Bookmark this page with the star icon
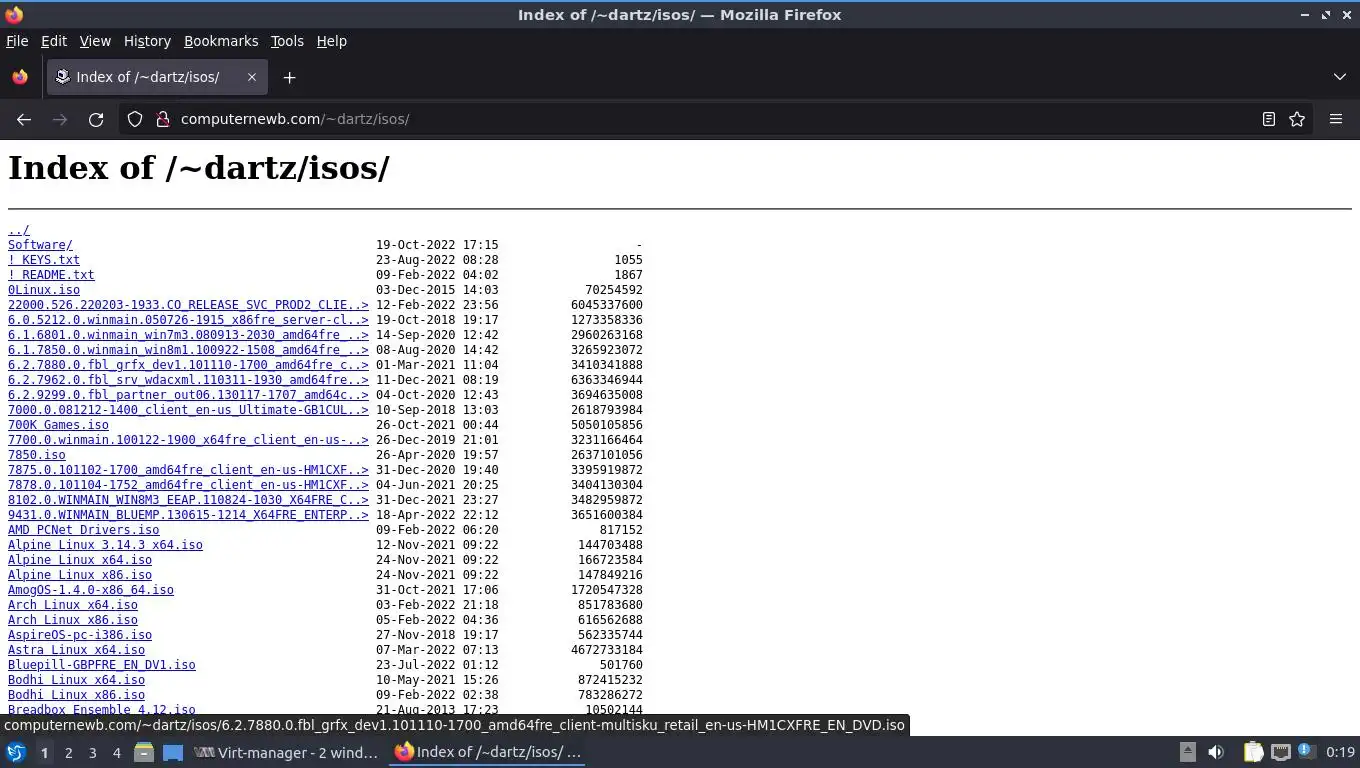Viewport: 1360px width, 768px height. 1297,119
